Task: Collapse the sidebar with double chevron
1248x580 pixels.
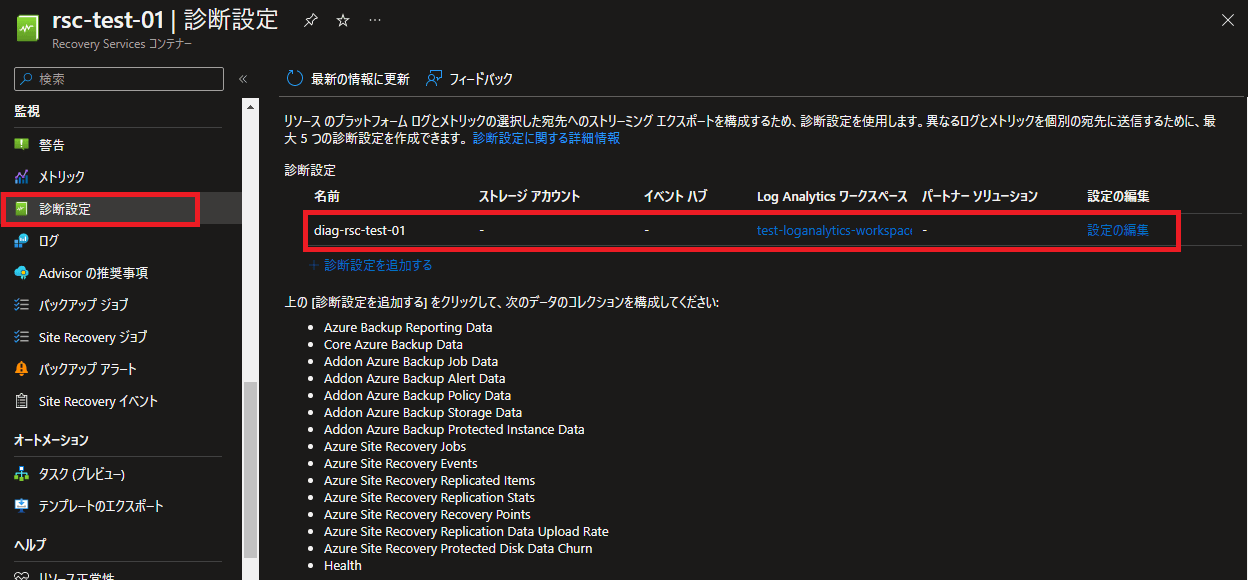Action: coord(242,79)
